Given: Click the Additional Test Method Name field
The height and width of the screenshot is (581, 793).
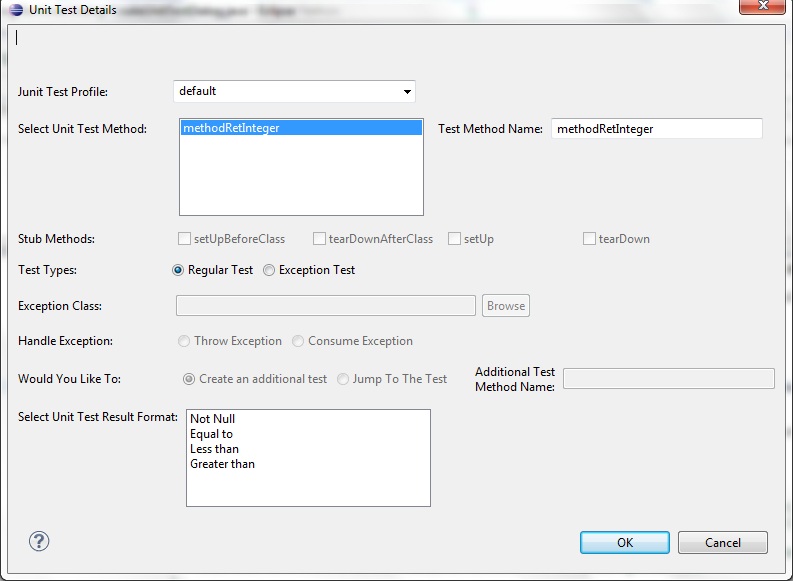Looking at the screenshot, I should click(669, 379).
